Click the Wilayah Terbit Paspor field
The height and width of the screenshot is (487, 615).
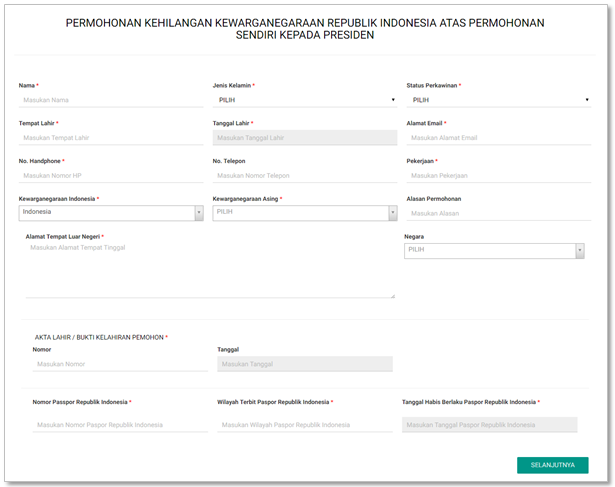pos(304,425)
